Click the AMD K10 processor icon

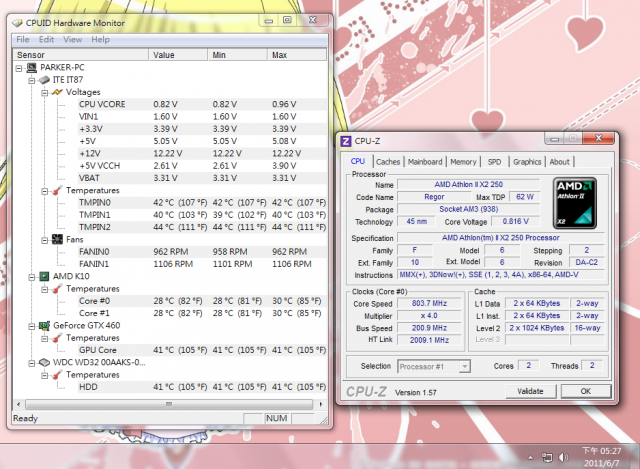[x=44, y=277]
